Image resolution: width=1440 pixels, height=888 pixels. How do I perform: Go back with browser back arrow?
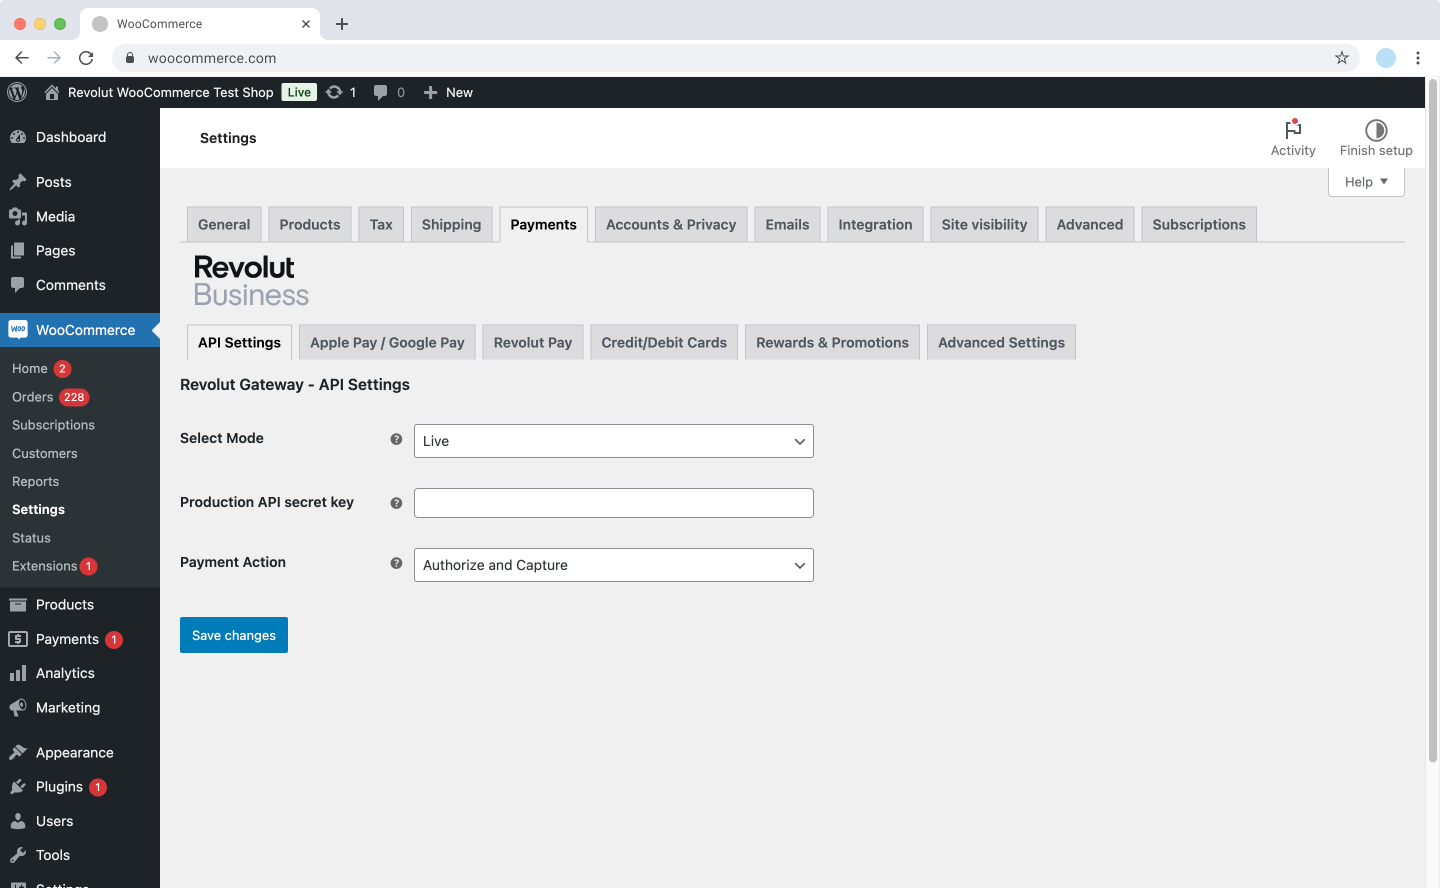point(22,58)
